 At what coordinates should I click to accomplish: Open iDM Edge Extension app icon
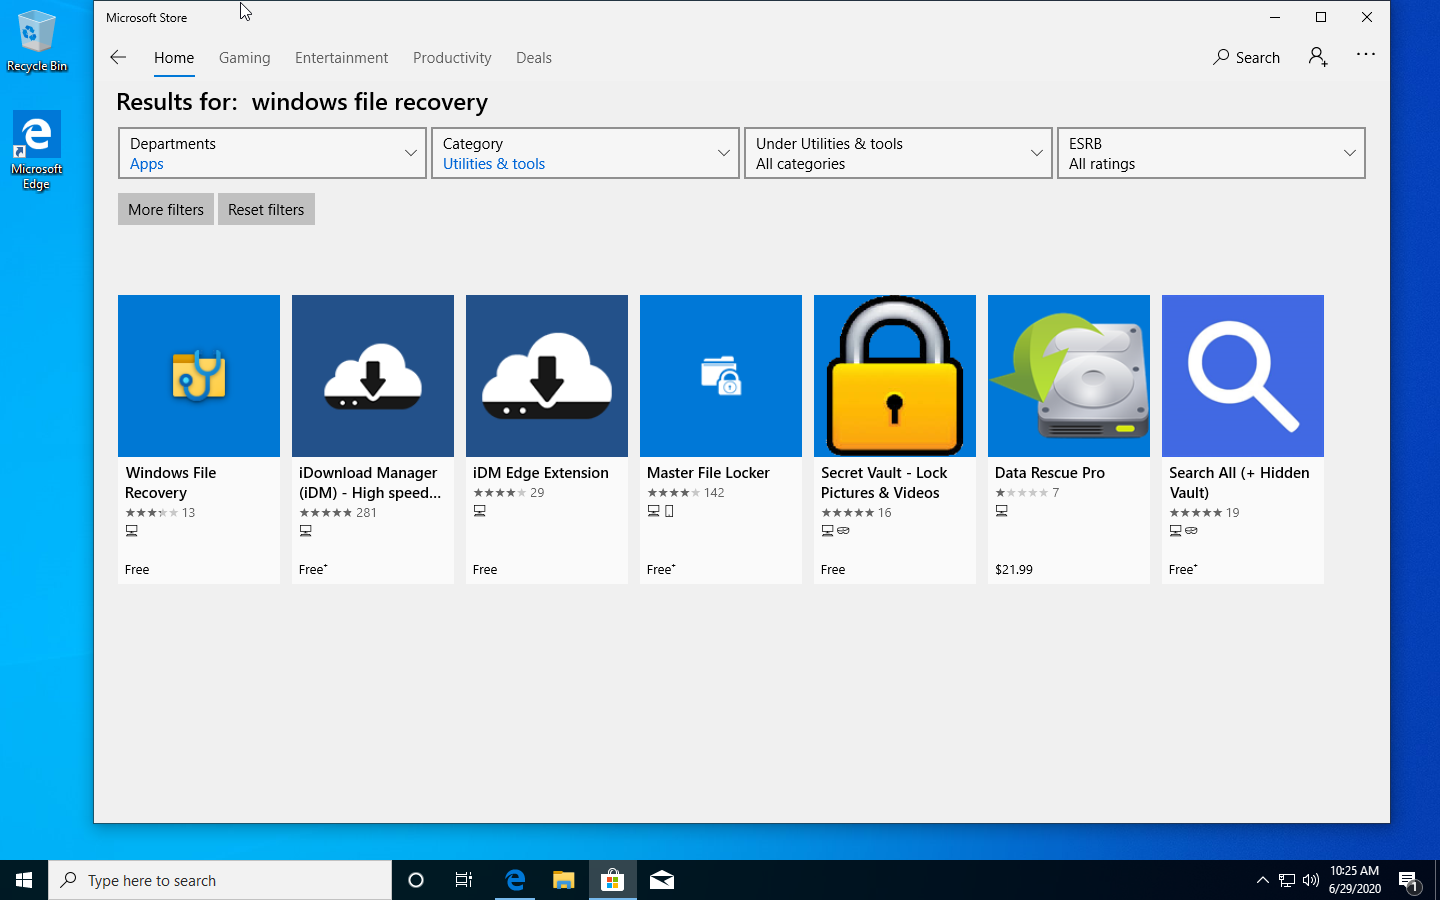547,376
